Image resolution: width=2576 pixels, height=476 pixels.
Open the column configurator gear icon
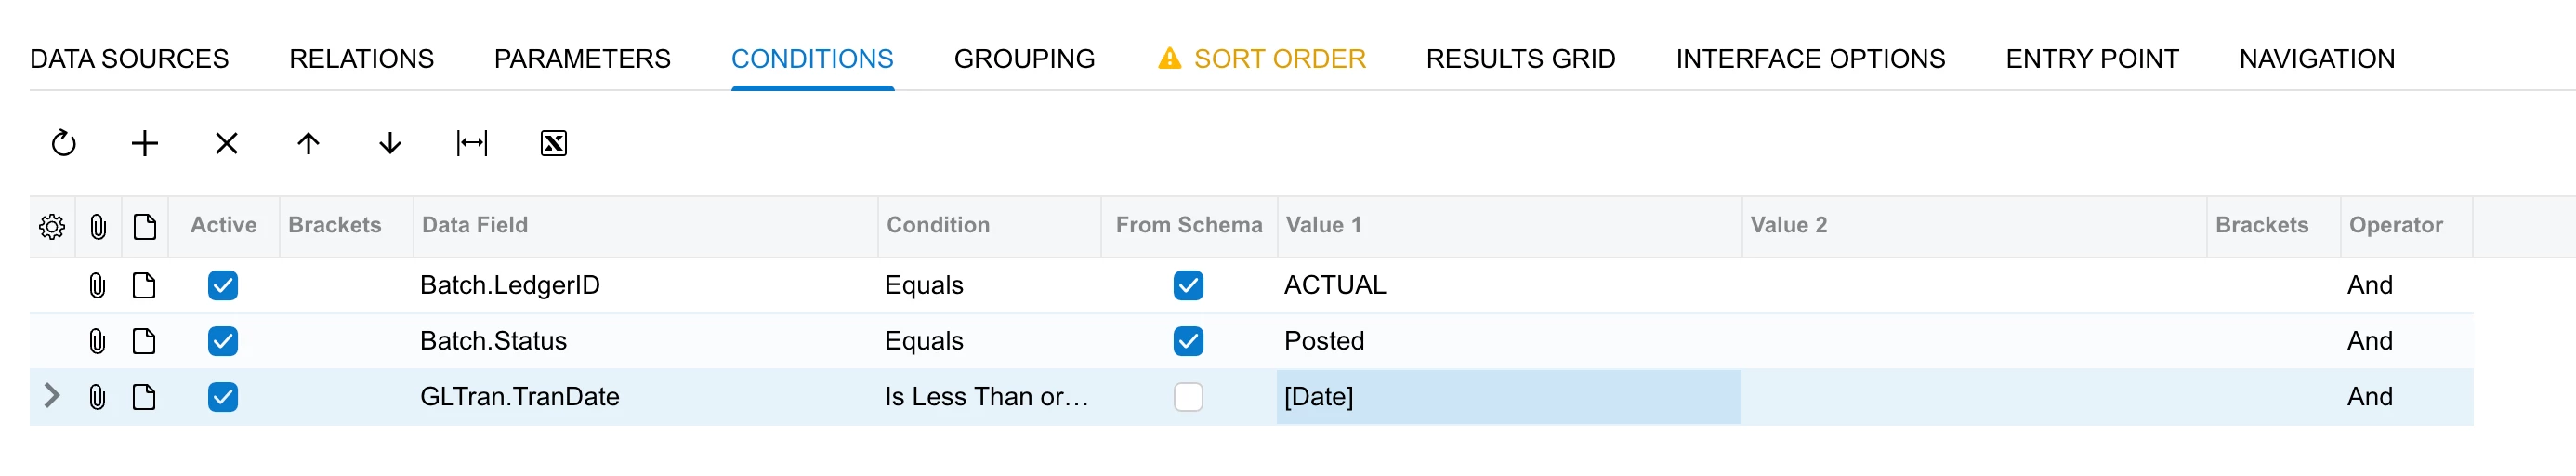52,226
